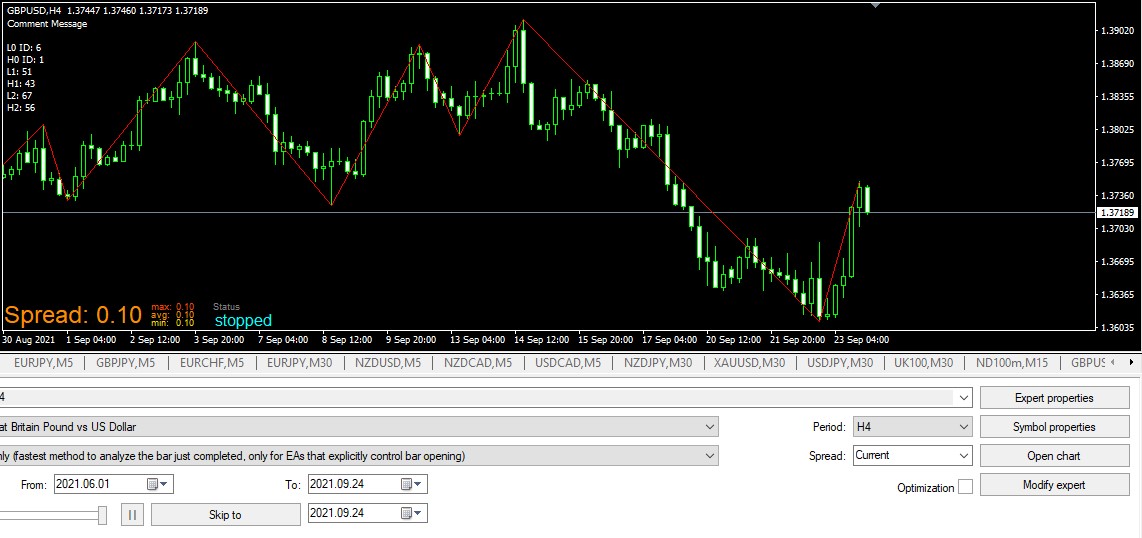Open the Skip to date calendar picker

tap(412, 513)
